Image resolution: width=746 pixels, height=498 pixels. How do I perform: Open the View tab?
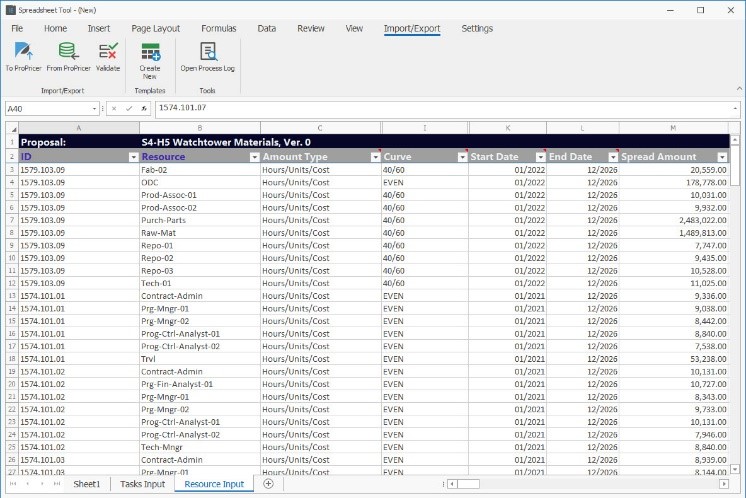point(354,29)
